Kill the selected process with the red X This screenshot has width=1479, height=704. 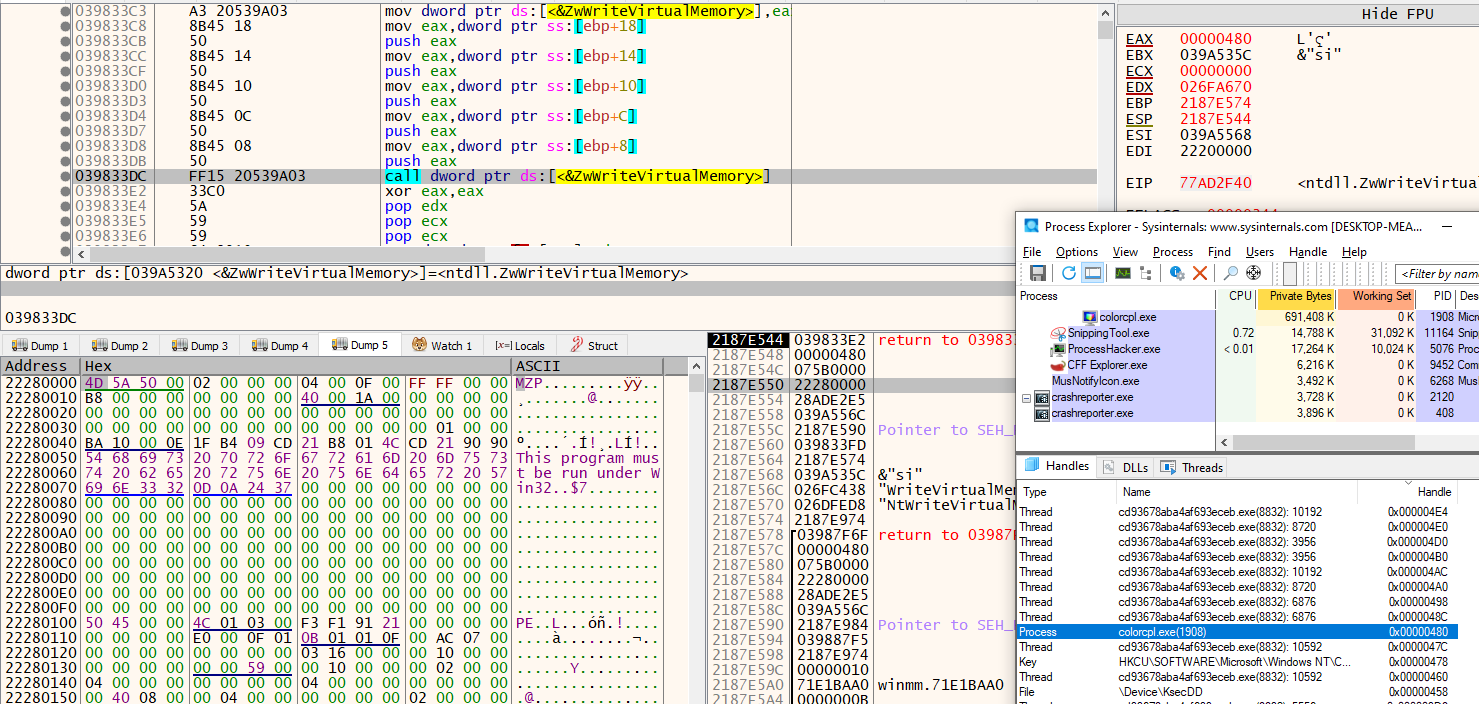(1201, 272)
